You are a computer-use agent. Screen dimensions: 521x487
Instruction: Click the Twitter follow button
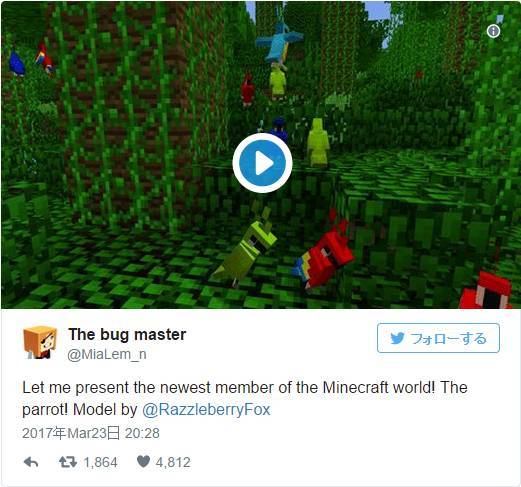(438, 338)
